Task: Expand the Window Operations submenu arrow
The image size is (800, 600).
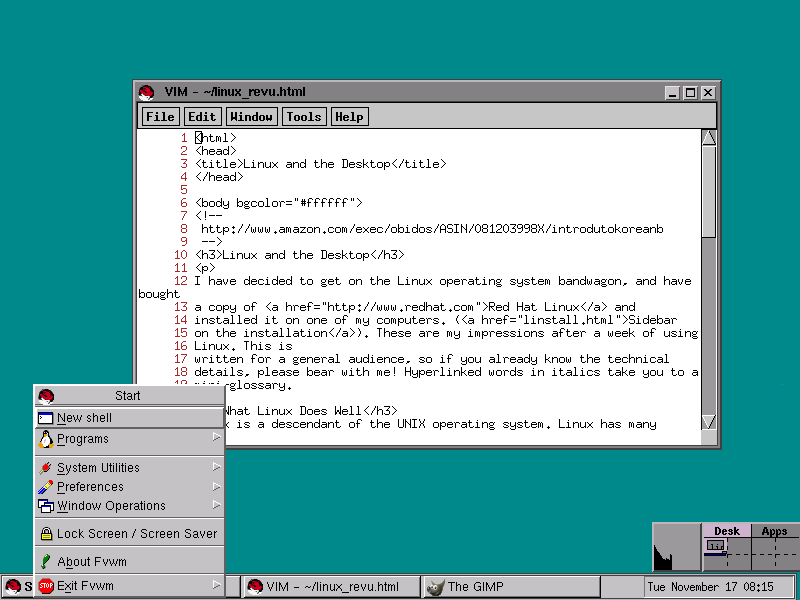Action: tap(216, 505)
